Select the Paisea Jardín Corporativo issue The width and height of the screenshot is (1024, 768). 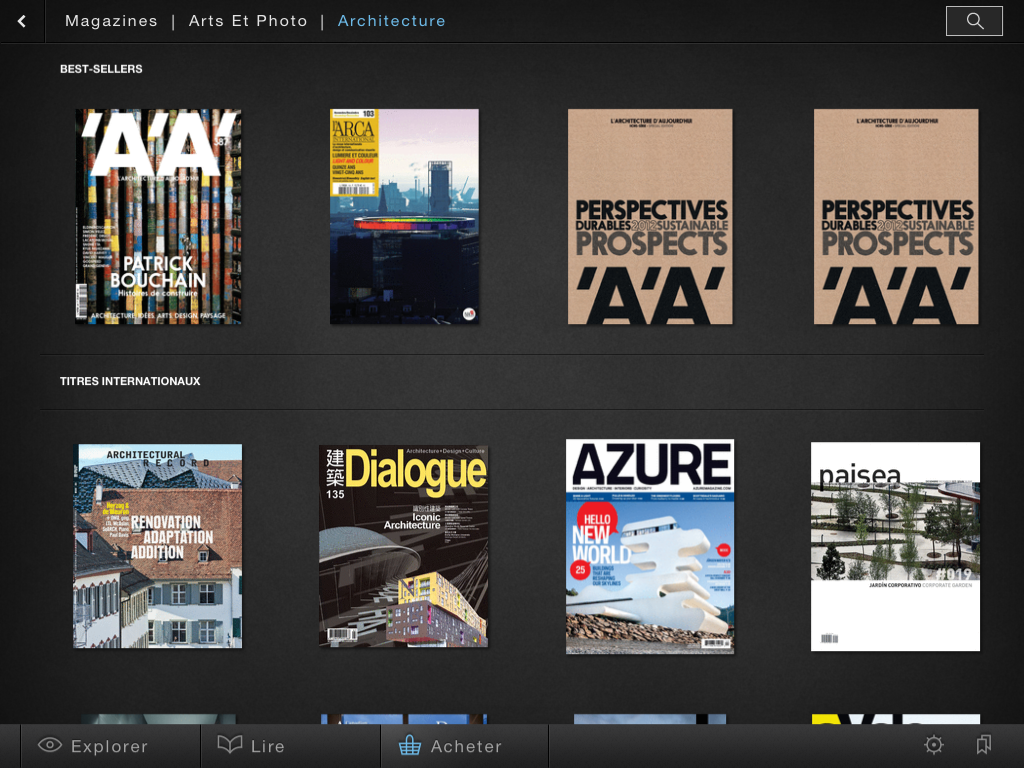(x=895, y=546)
